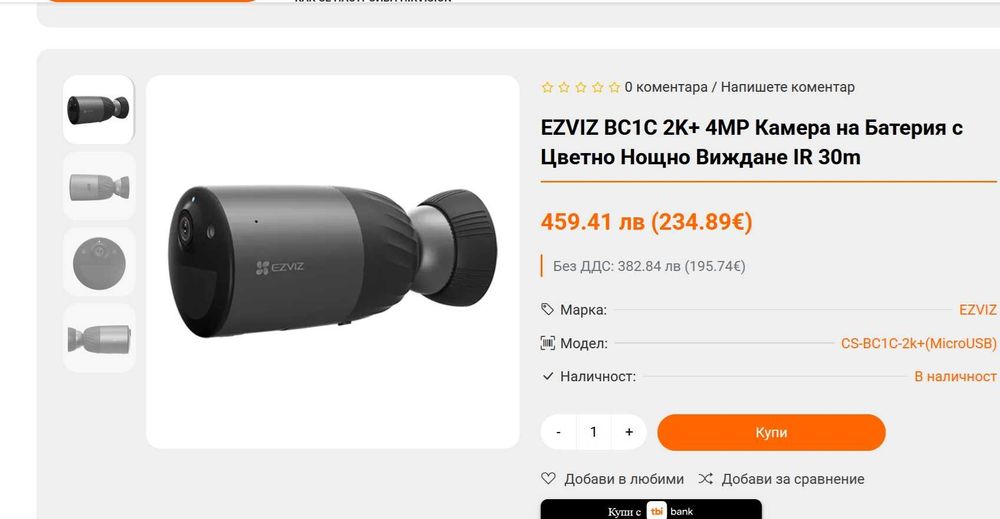Increase quantity with plus button
1000x519 pixels.
pos(629,432)
